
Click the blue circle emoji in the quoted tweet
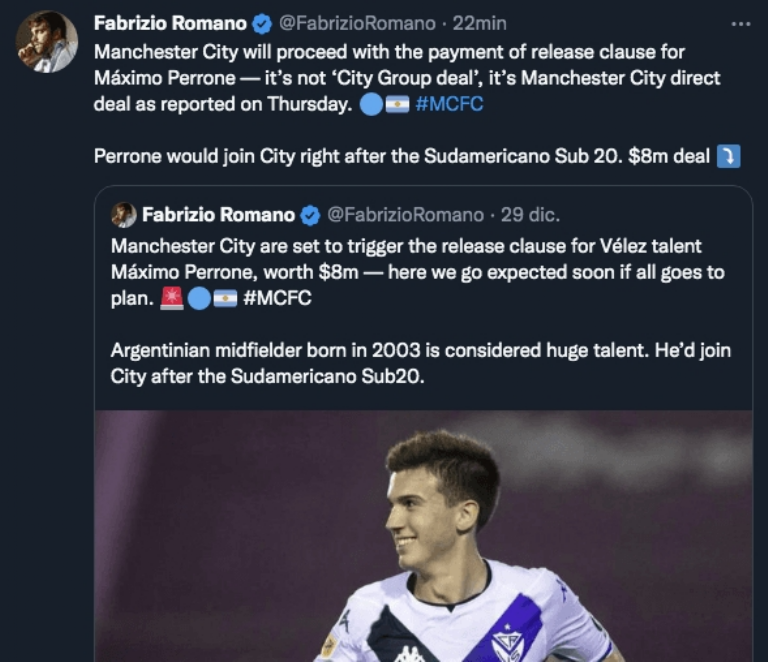tap(199, 298)
